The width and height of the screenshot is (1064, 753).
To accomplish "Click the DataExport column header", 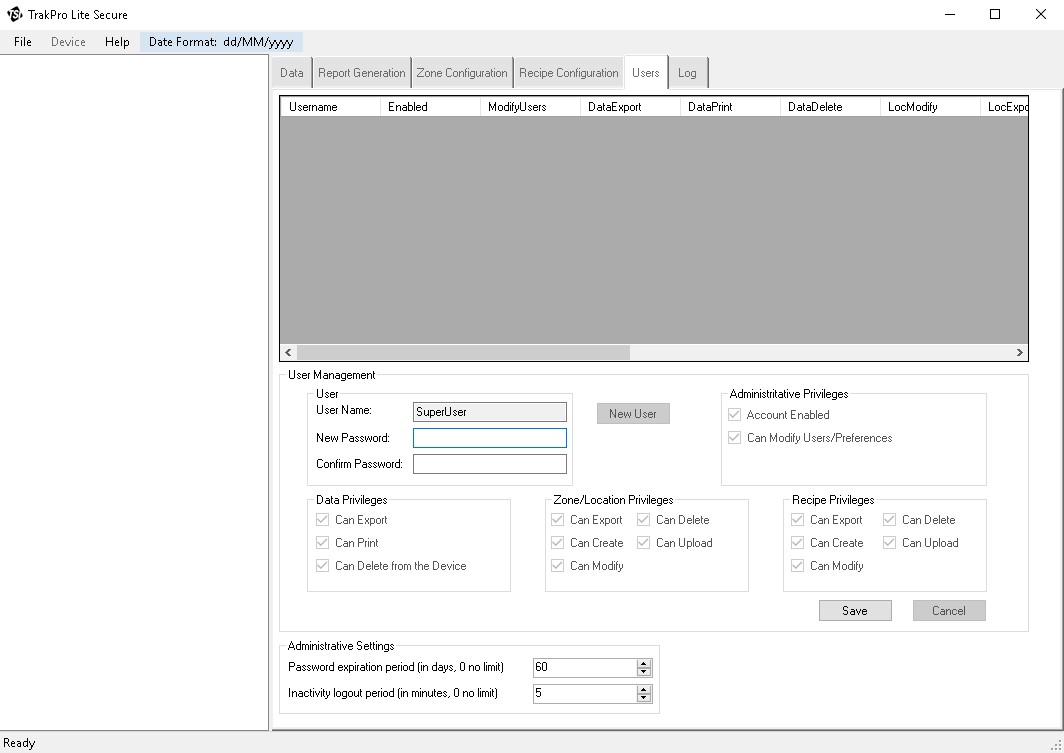I will point(630,107).
